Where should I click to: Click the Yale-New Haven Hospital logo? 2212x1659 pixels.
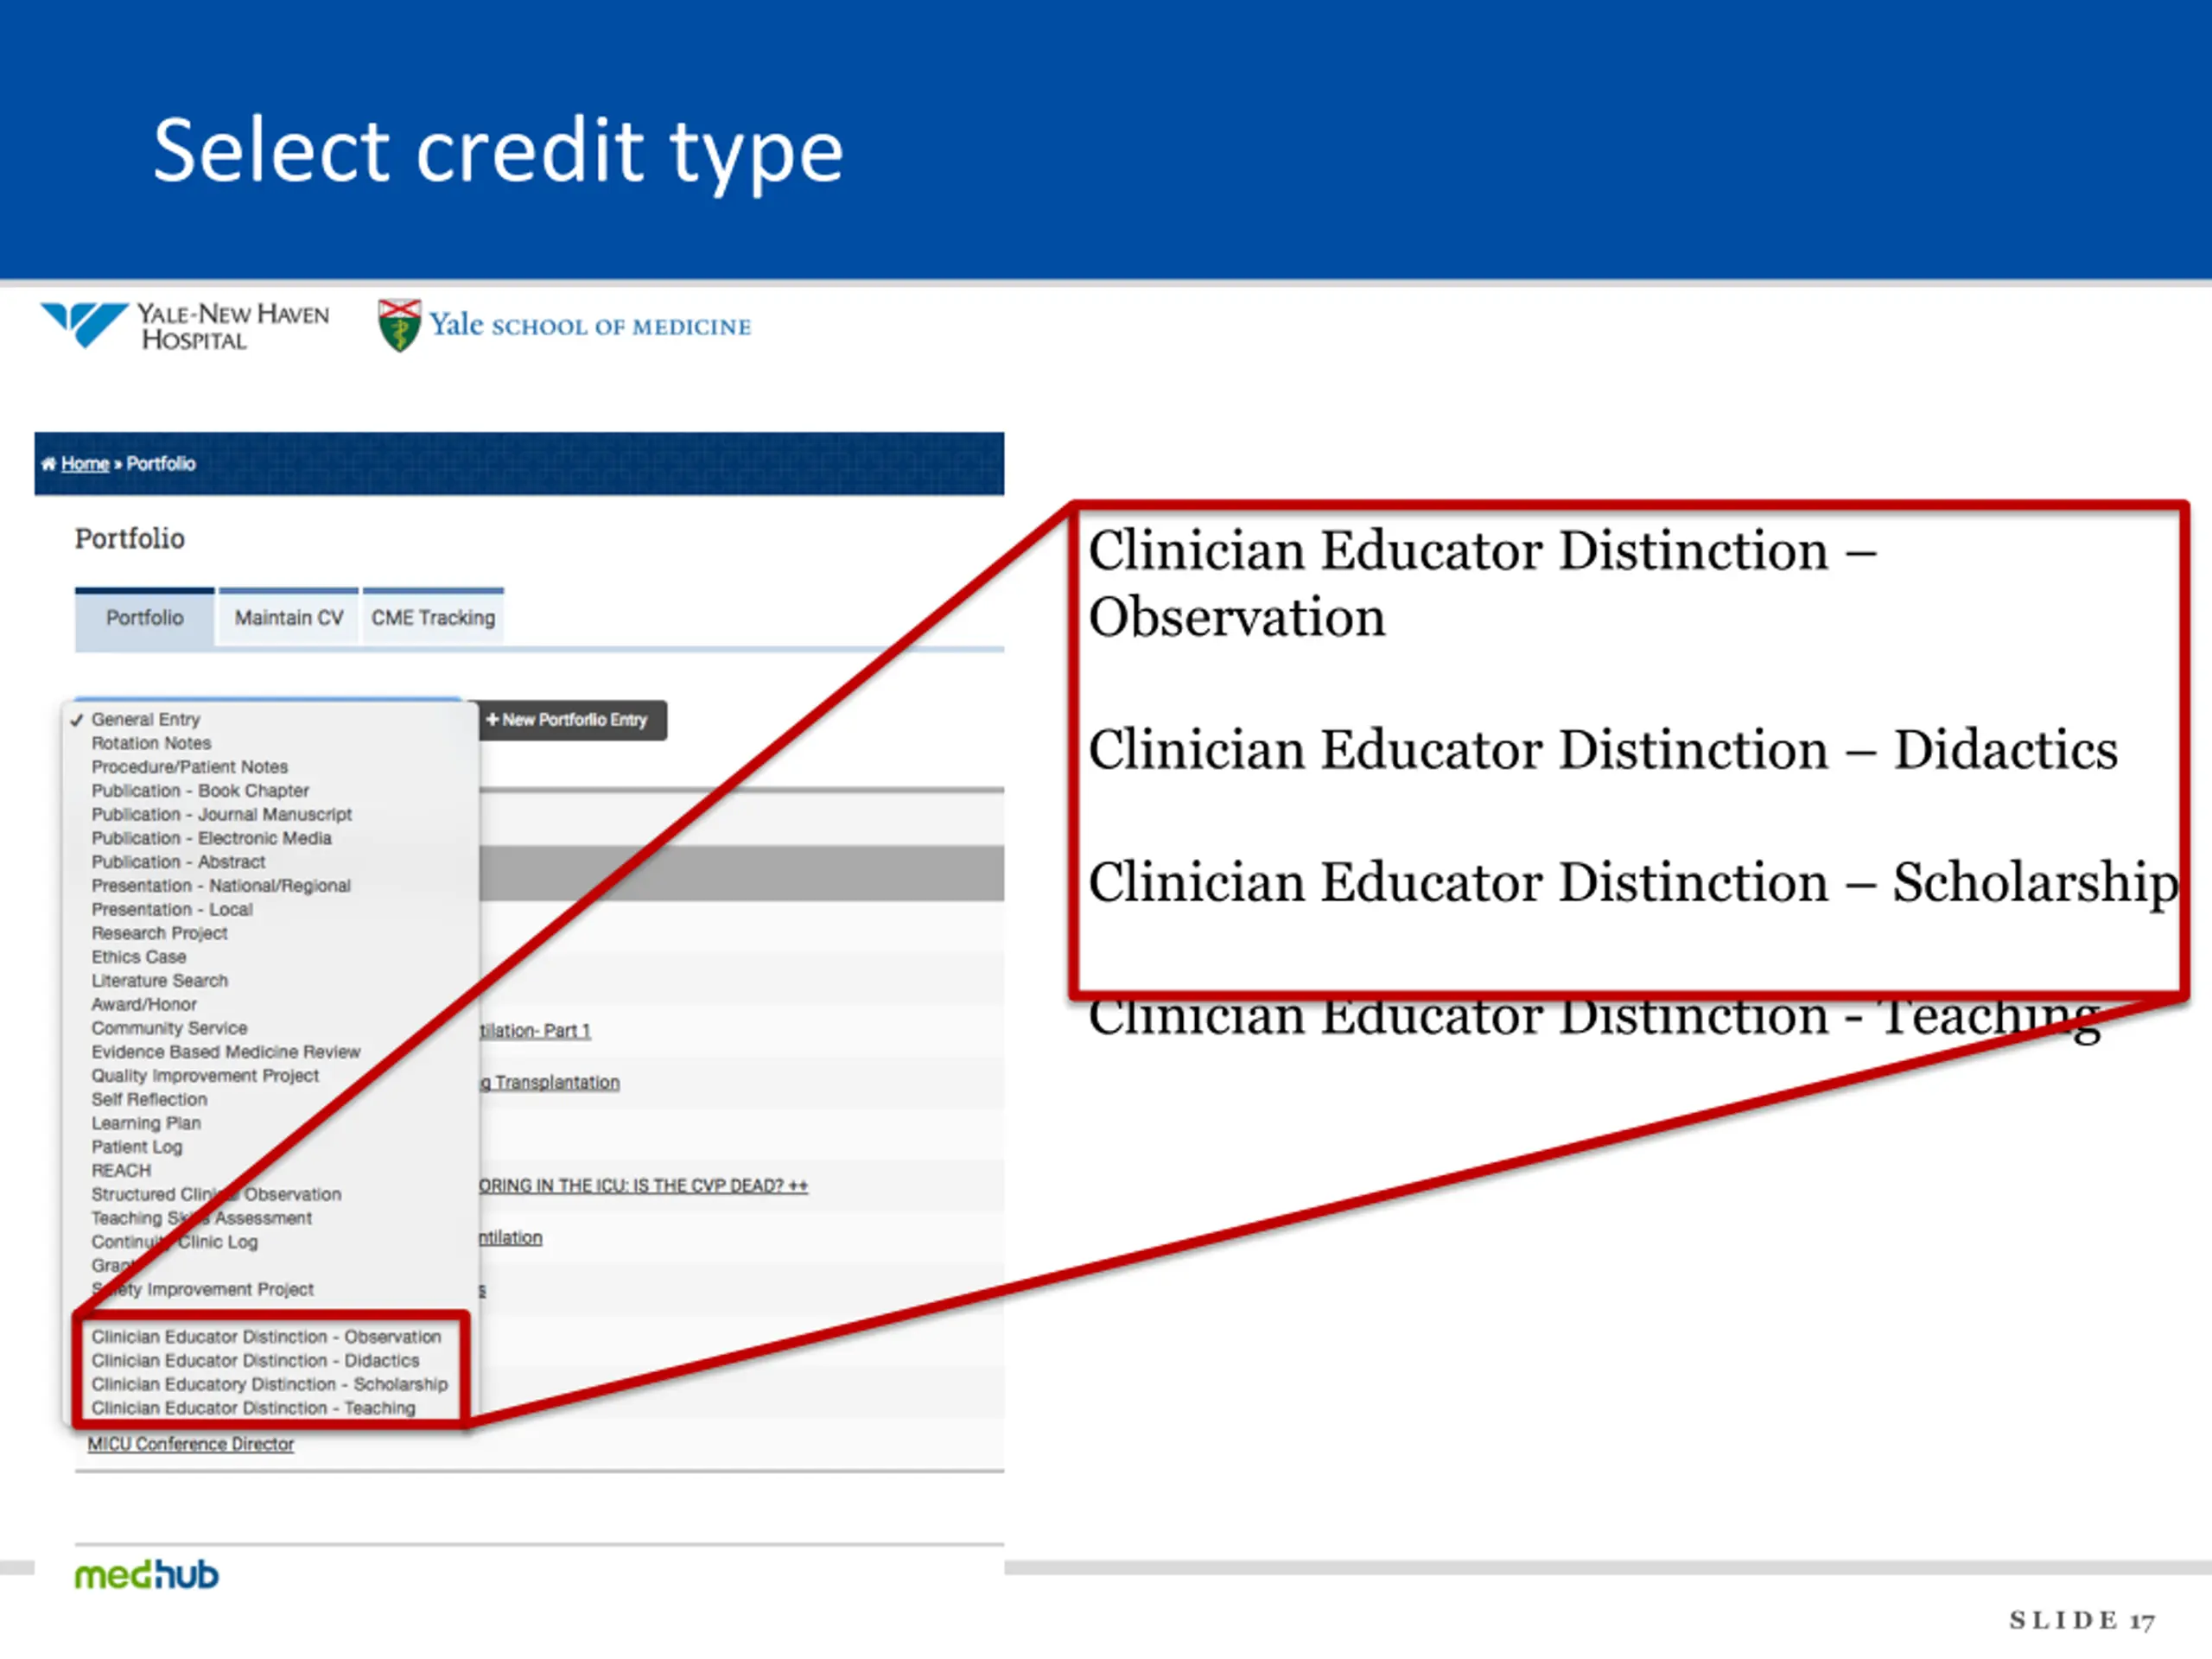[185, 326]
